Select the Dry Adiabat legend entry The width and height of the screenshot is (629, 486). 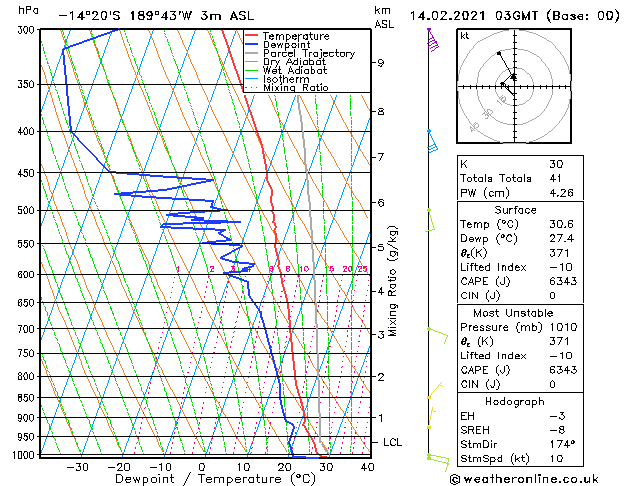285,62
